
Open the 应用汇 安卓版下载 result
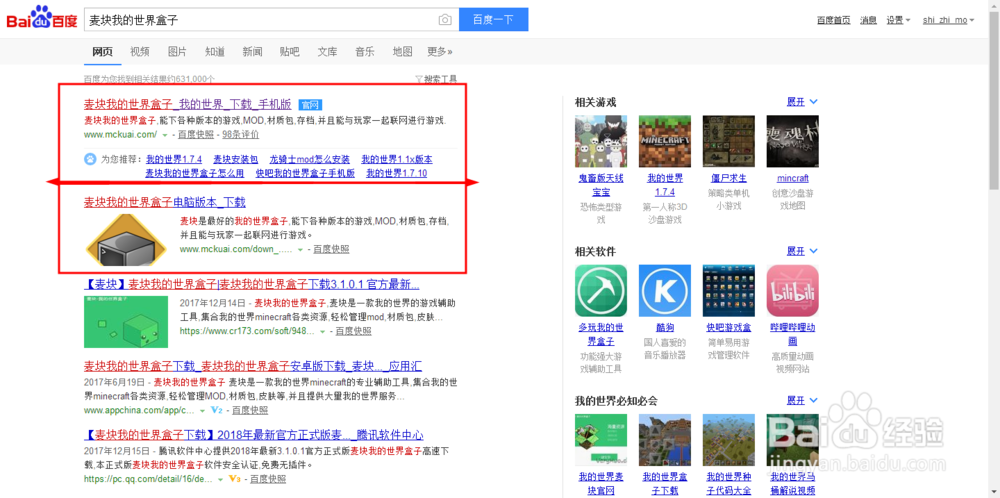pyautogui.click(x=253, y=367)
